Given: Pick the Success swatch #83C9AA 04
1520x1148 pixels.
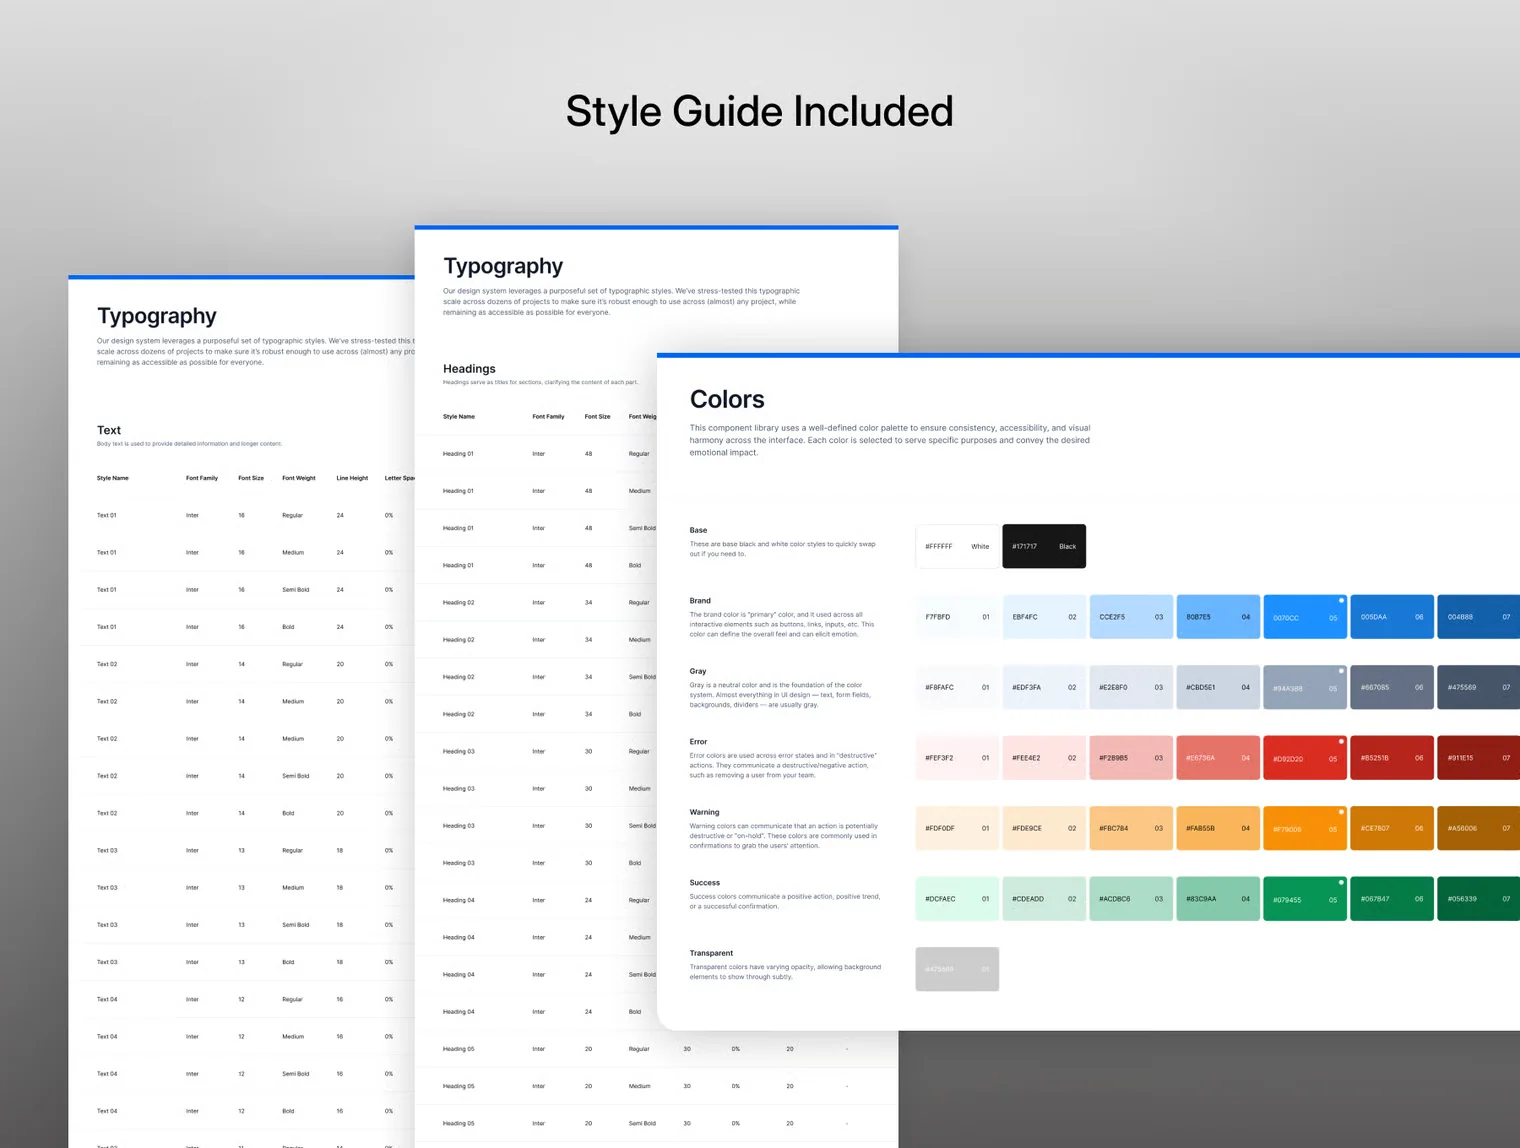Looking at the screenshot, I should (x=1218, y=899).
